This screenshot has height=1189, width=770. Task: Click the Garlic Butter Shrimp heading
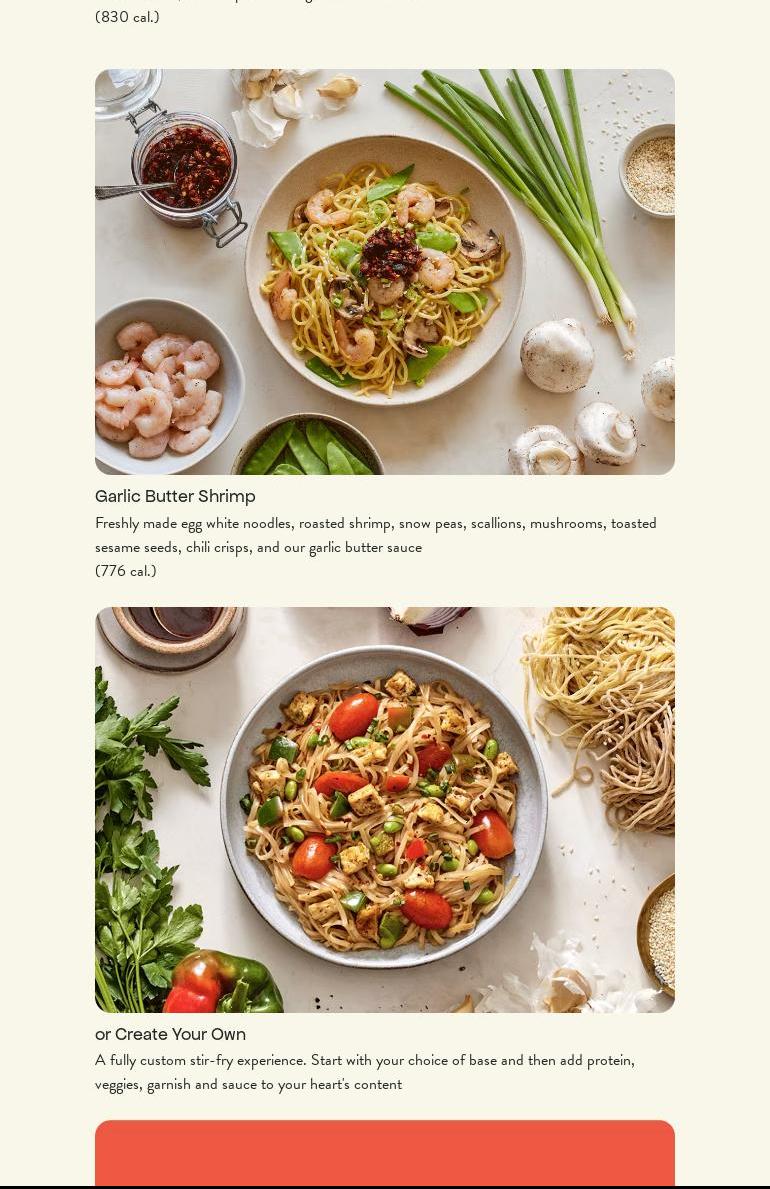pos(175,497)
